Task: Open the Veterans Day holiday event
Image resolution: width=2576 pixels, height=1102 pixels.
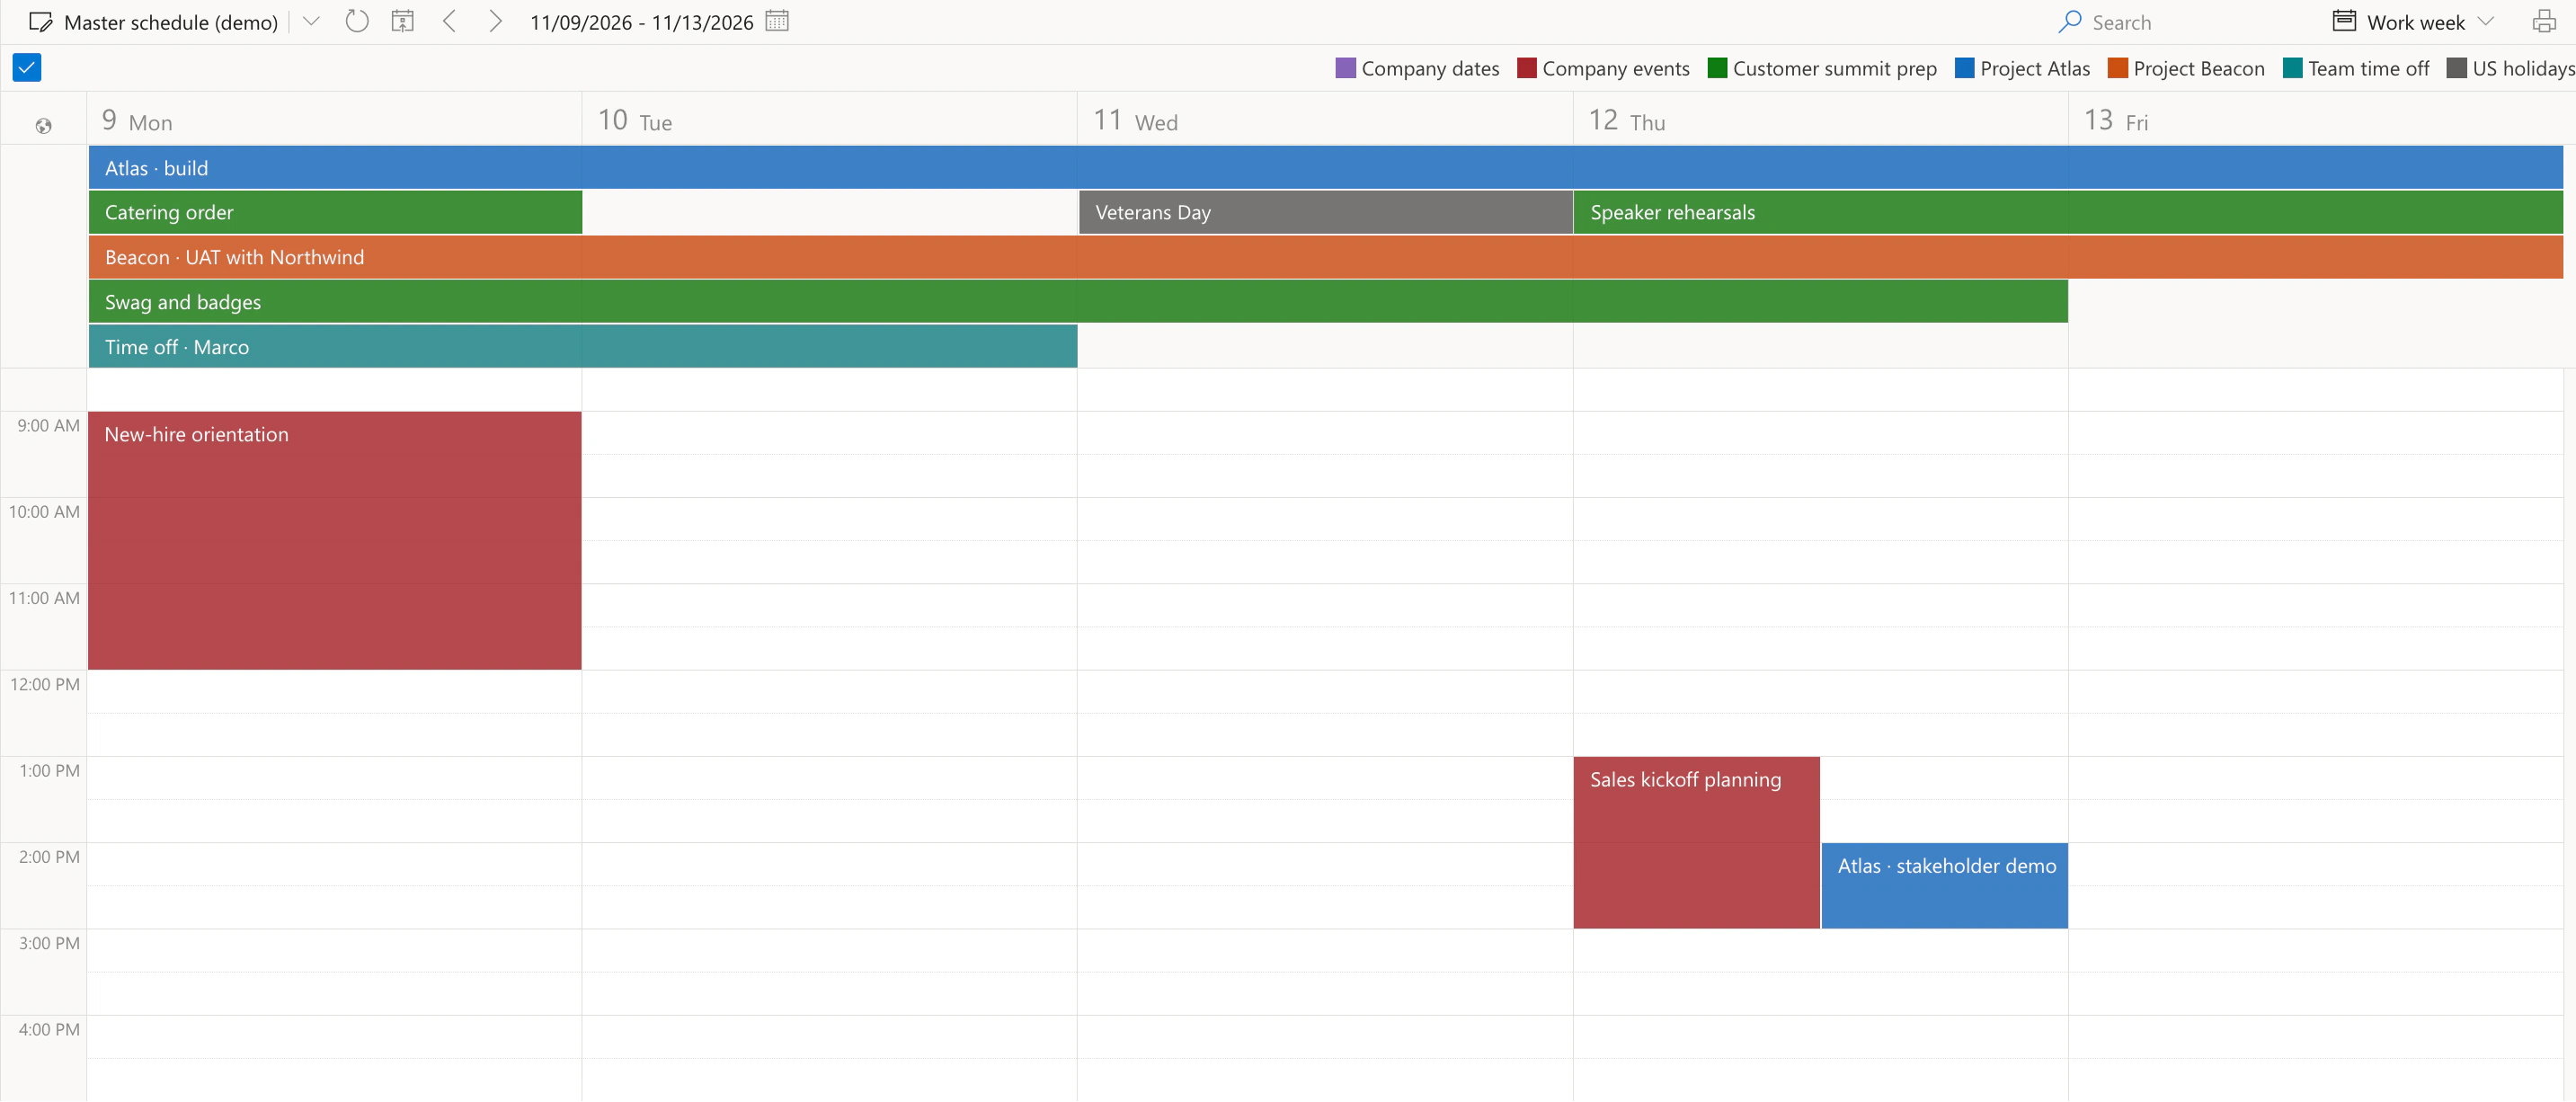Action: (1326, 212)
